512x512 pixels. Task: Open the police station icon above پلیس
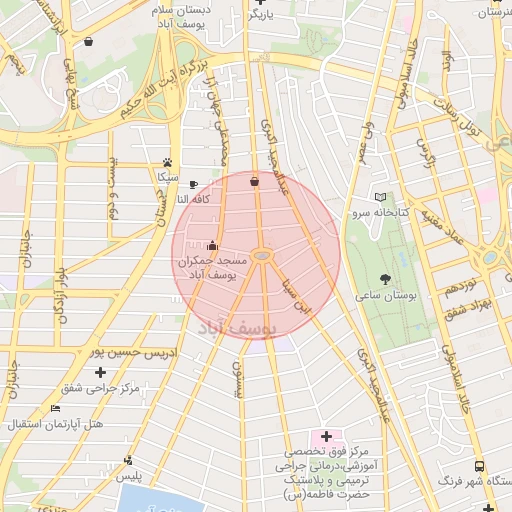click(128, 460)
